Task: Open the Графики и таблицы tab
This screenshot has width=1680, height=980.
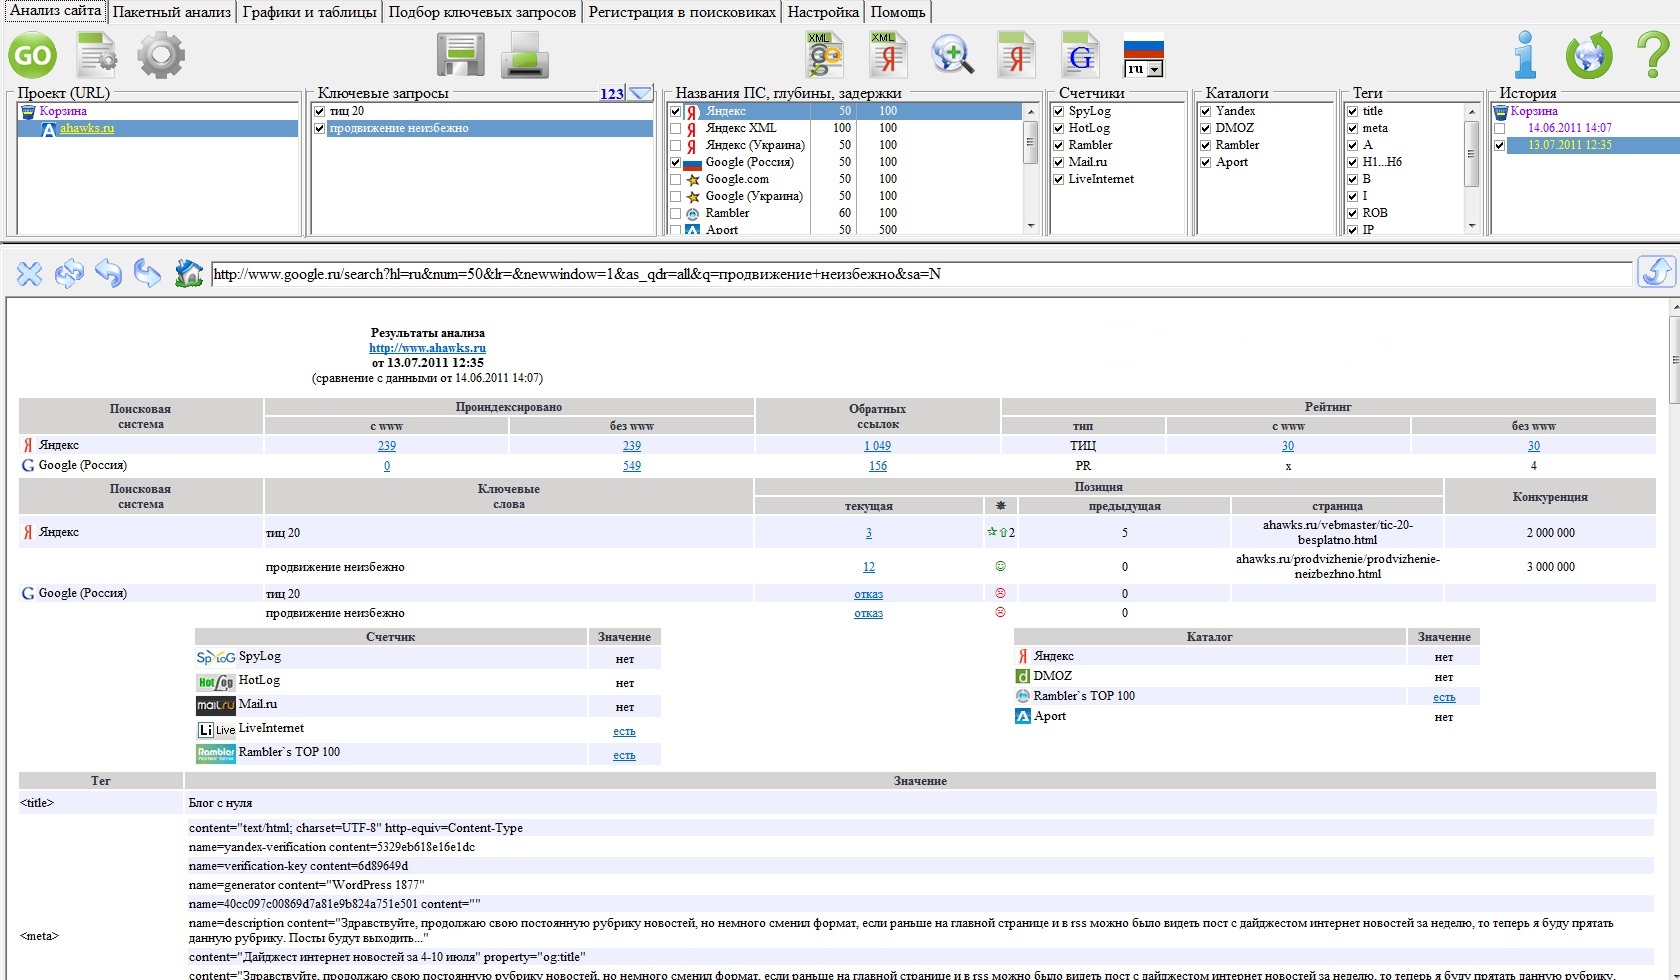Action: [x=310, y=12]
